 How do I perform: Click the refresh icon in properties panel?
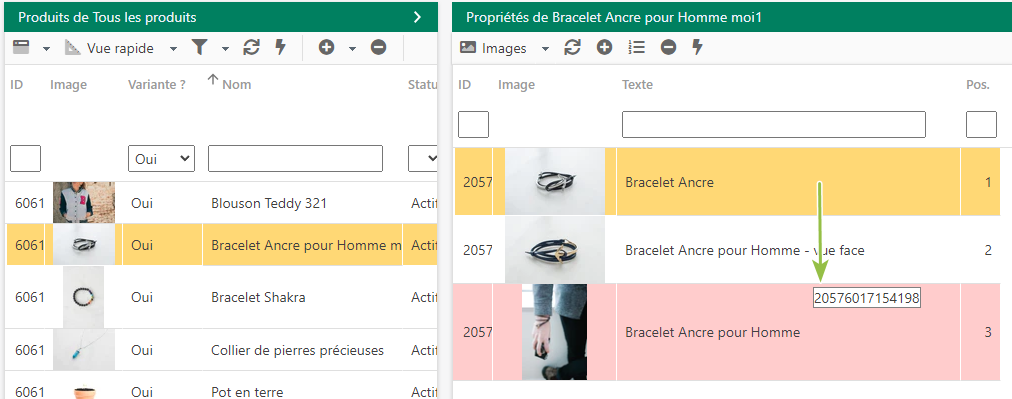tap(572, 47)
